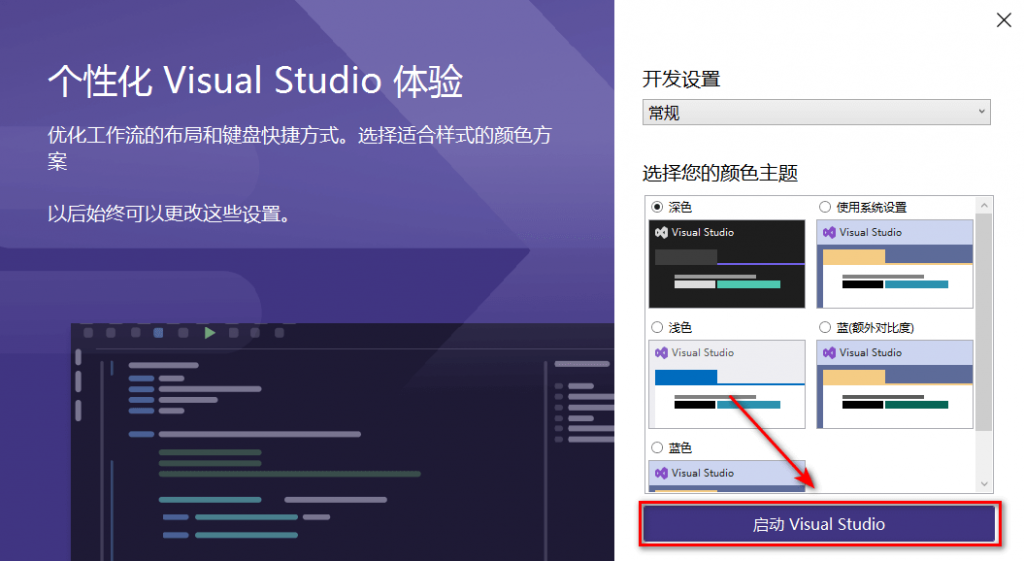The width and height of the screenshot is (1024, 561).
Task: Select the 蓝色 blue theme radio button
Action: 657,447
